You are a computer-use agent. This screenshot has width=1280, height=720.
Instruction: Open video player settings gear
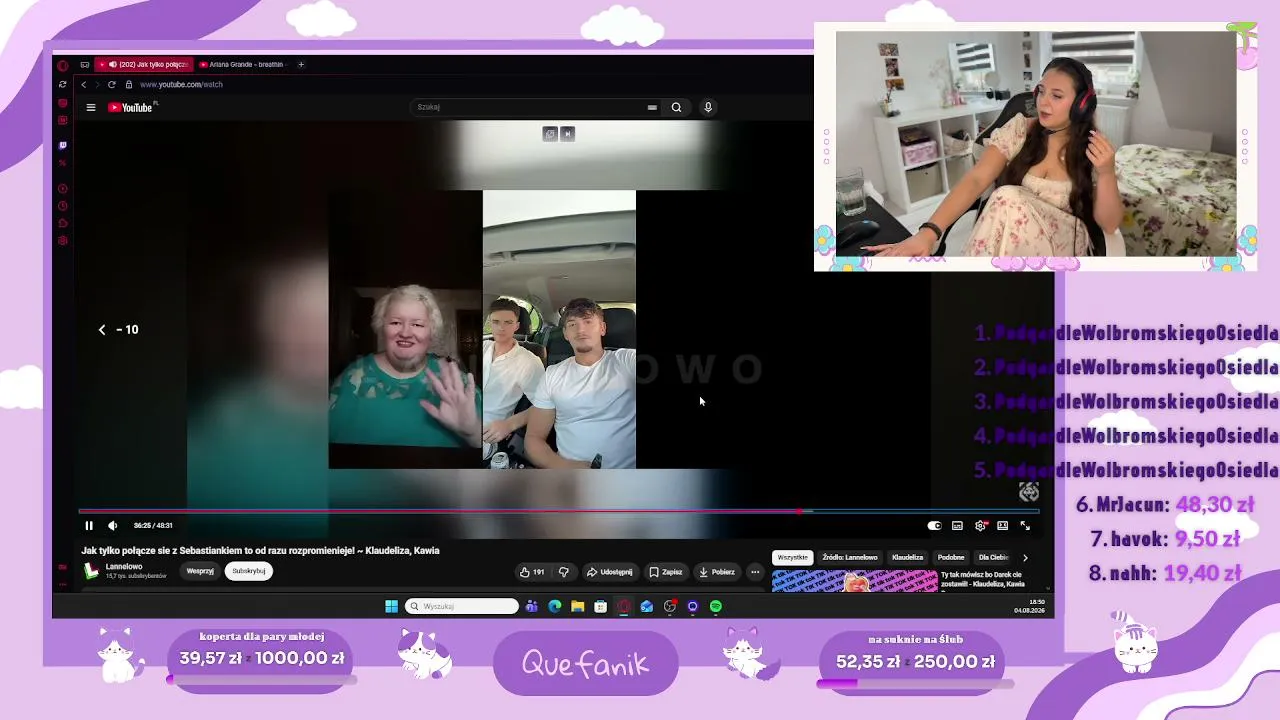[x=980, y=525]
